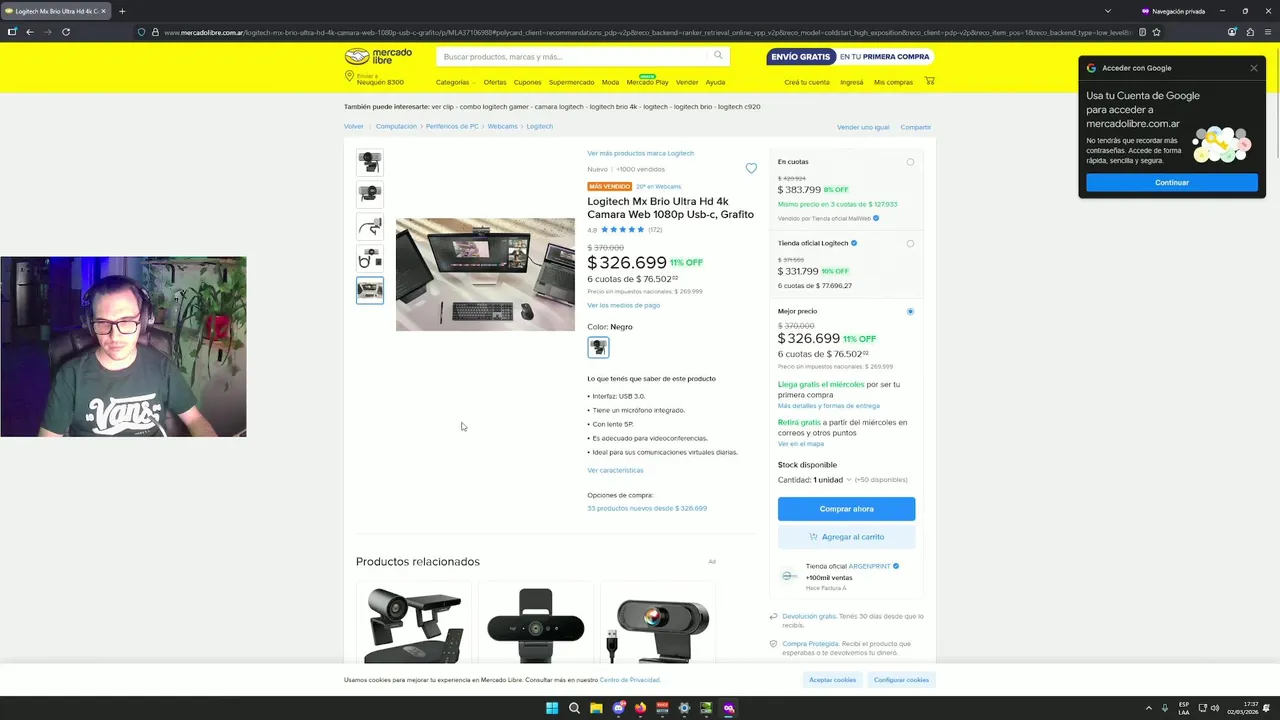The width and height of the screenshot is (1280, 720).
Task: Open a new browser tab
Action: point(122,11)
